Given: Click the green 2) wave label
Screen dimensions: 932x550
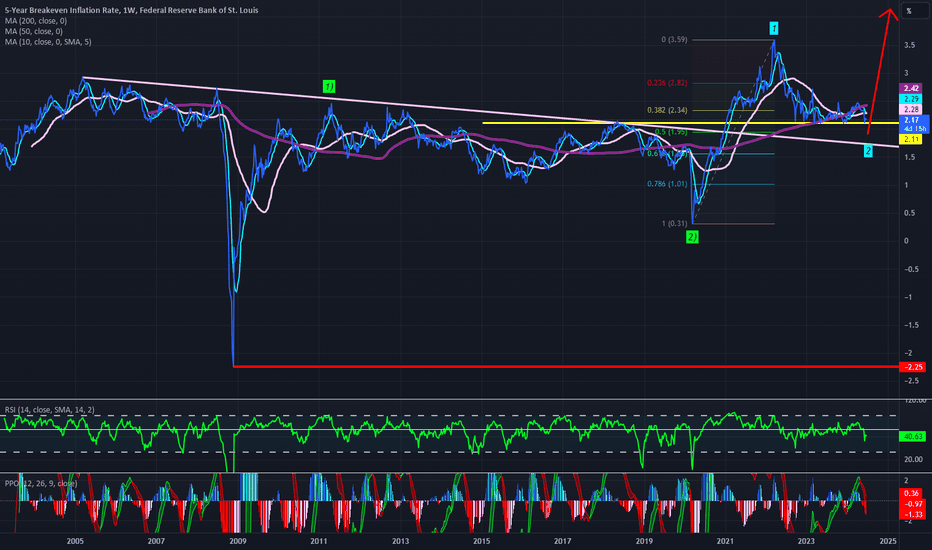Looking at the screenshot, I should click(692, 237).
